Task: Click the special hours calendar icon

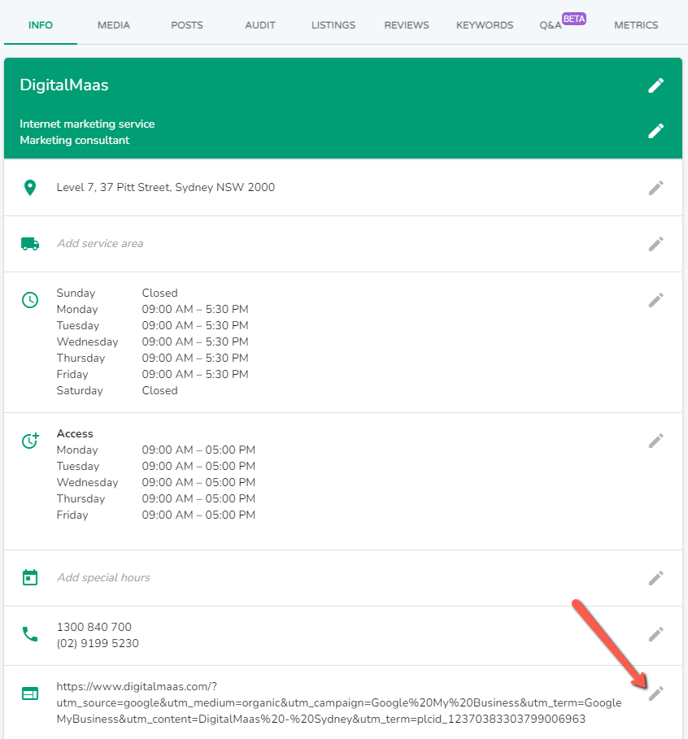Action: [30, 577]
